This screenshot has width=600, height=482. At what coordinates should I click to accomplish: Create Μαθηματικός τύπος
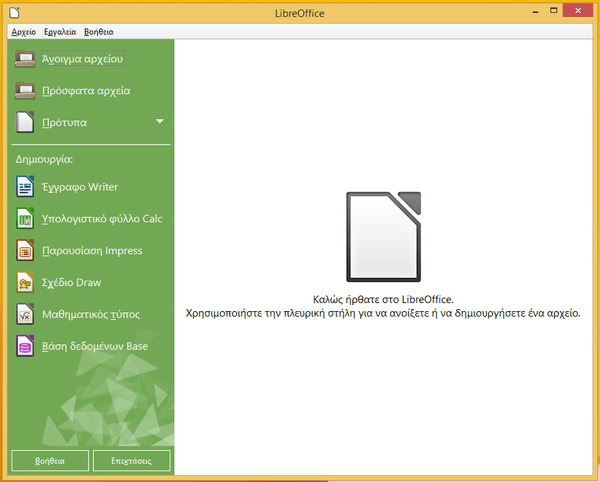click(91, 314)
